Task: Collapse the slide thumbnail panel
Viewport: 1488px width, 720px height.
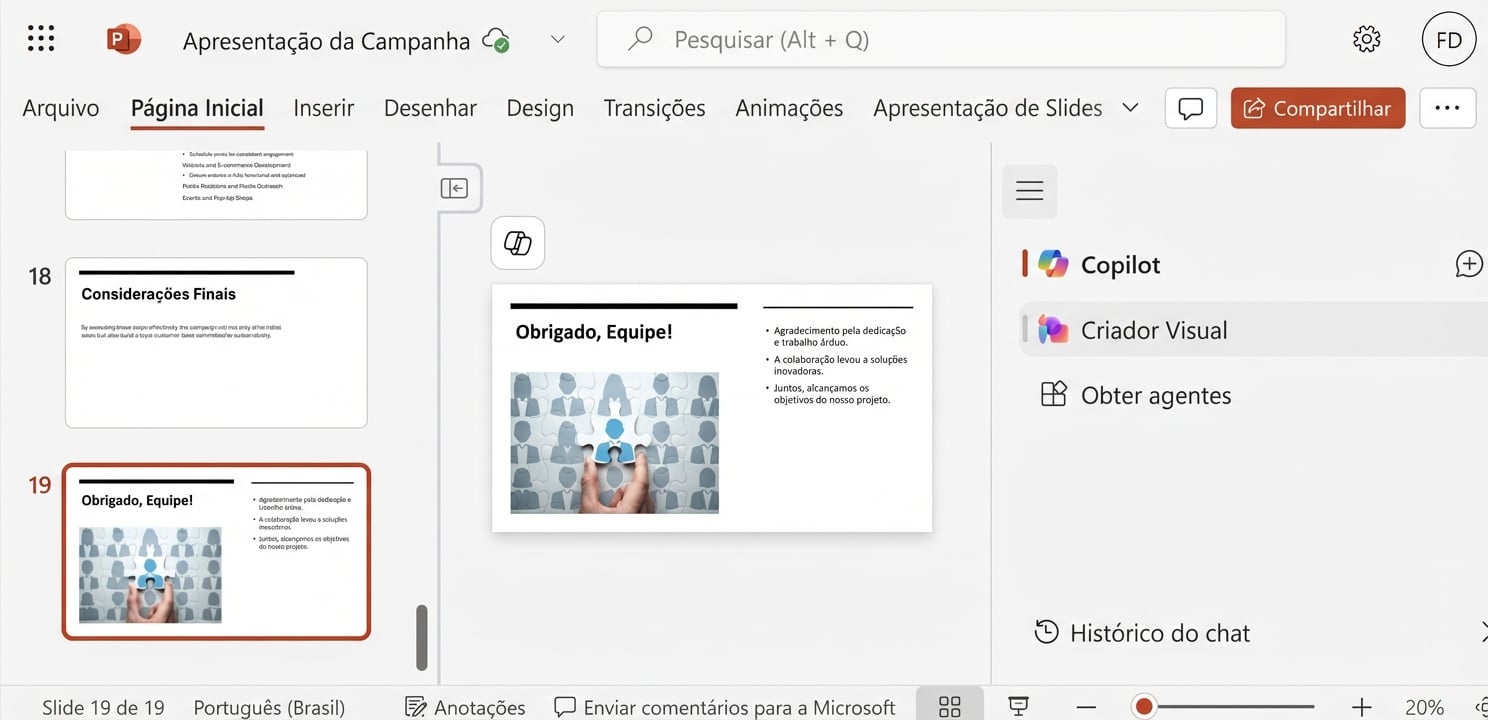Action: (x=456, y=187)
